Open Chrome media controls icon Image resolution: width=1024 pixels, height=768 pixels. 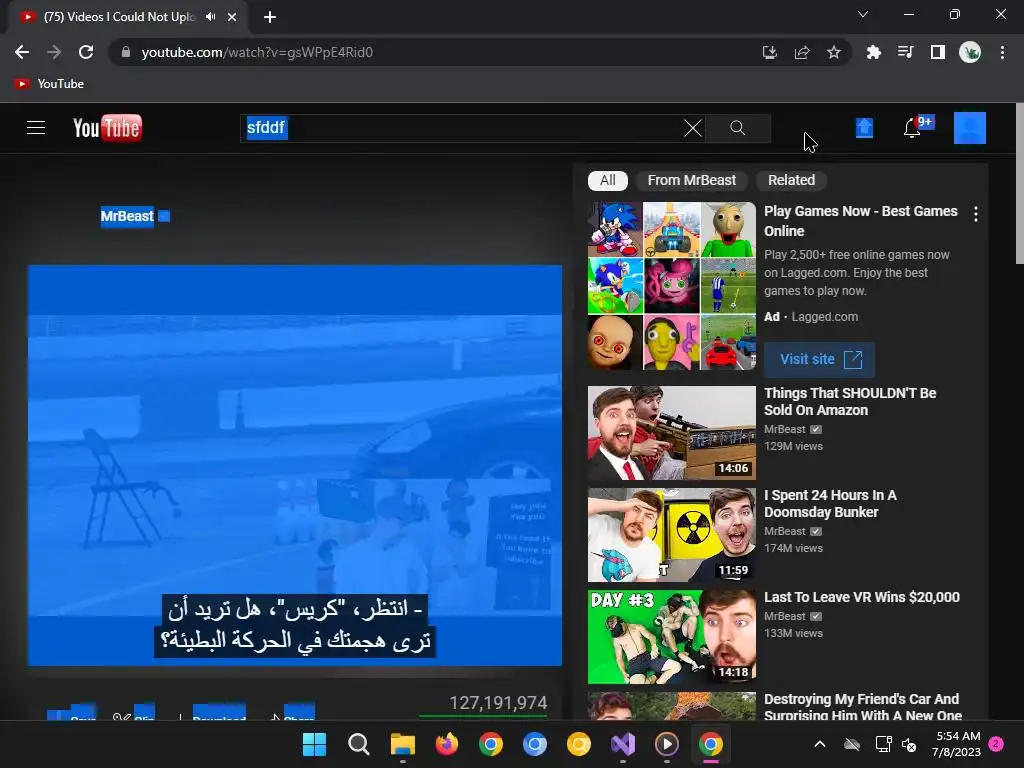(x=906, y=52)
